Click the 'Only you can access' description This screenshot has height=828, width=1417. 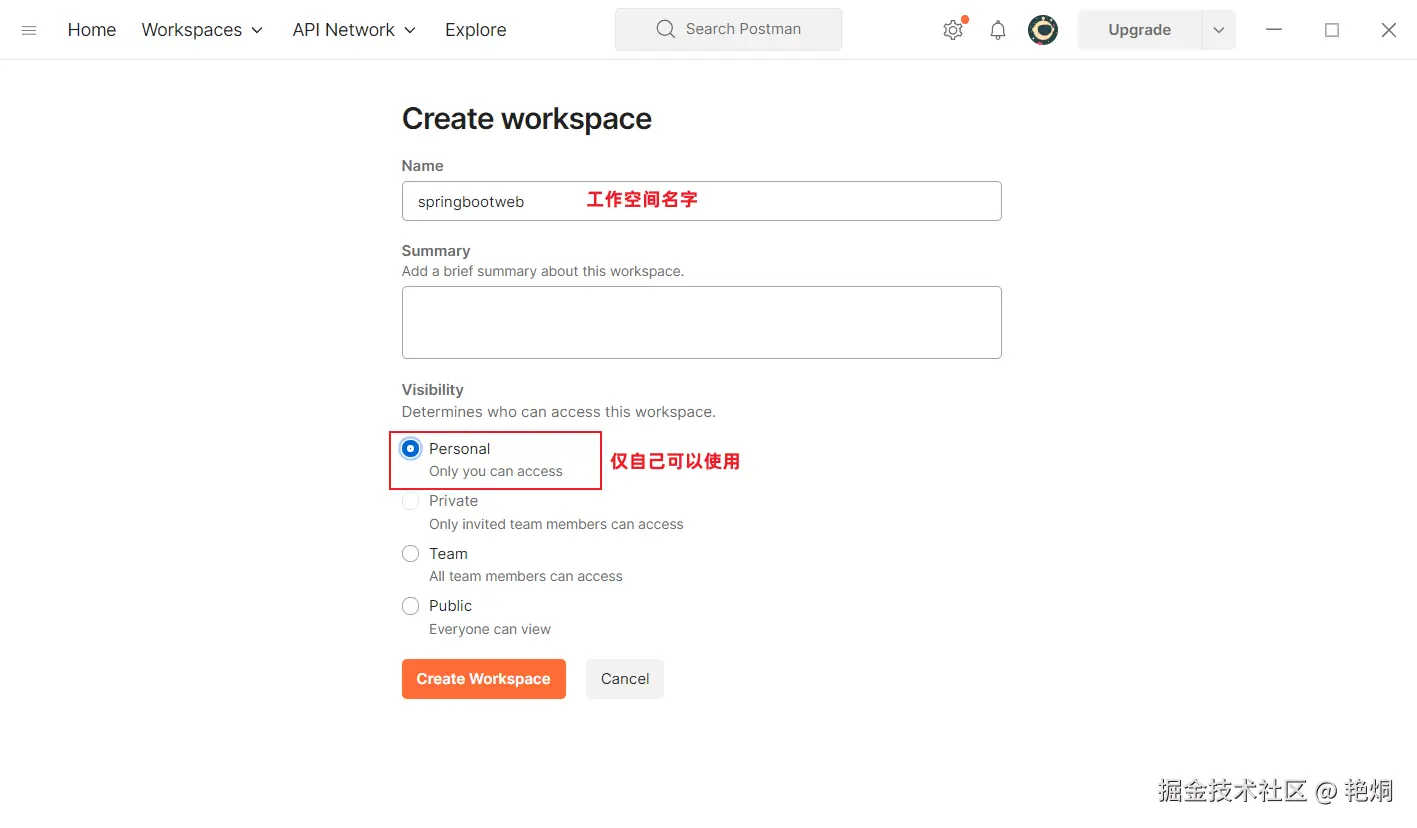(496, 471)
